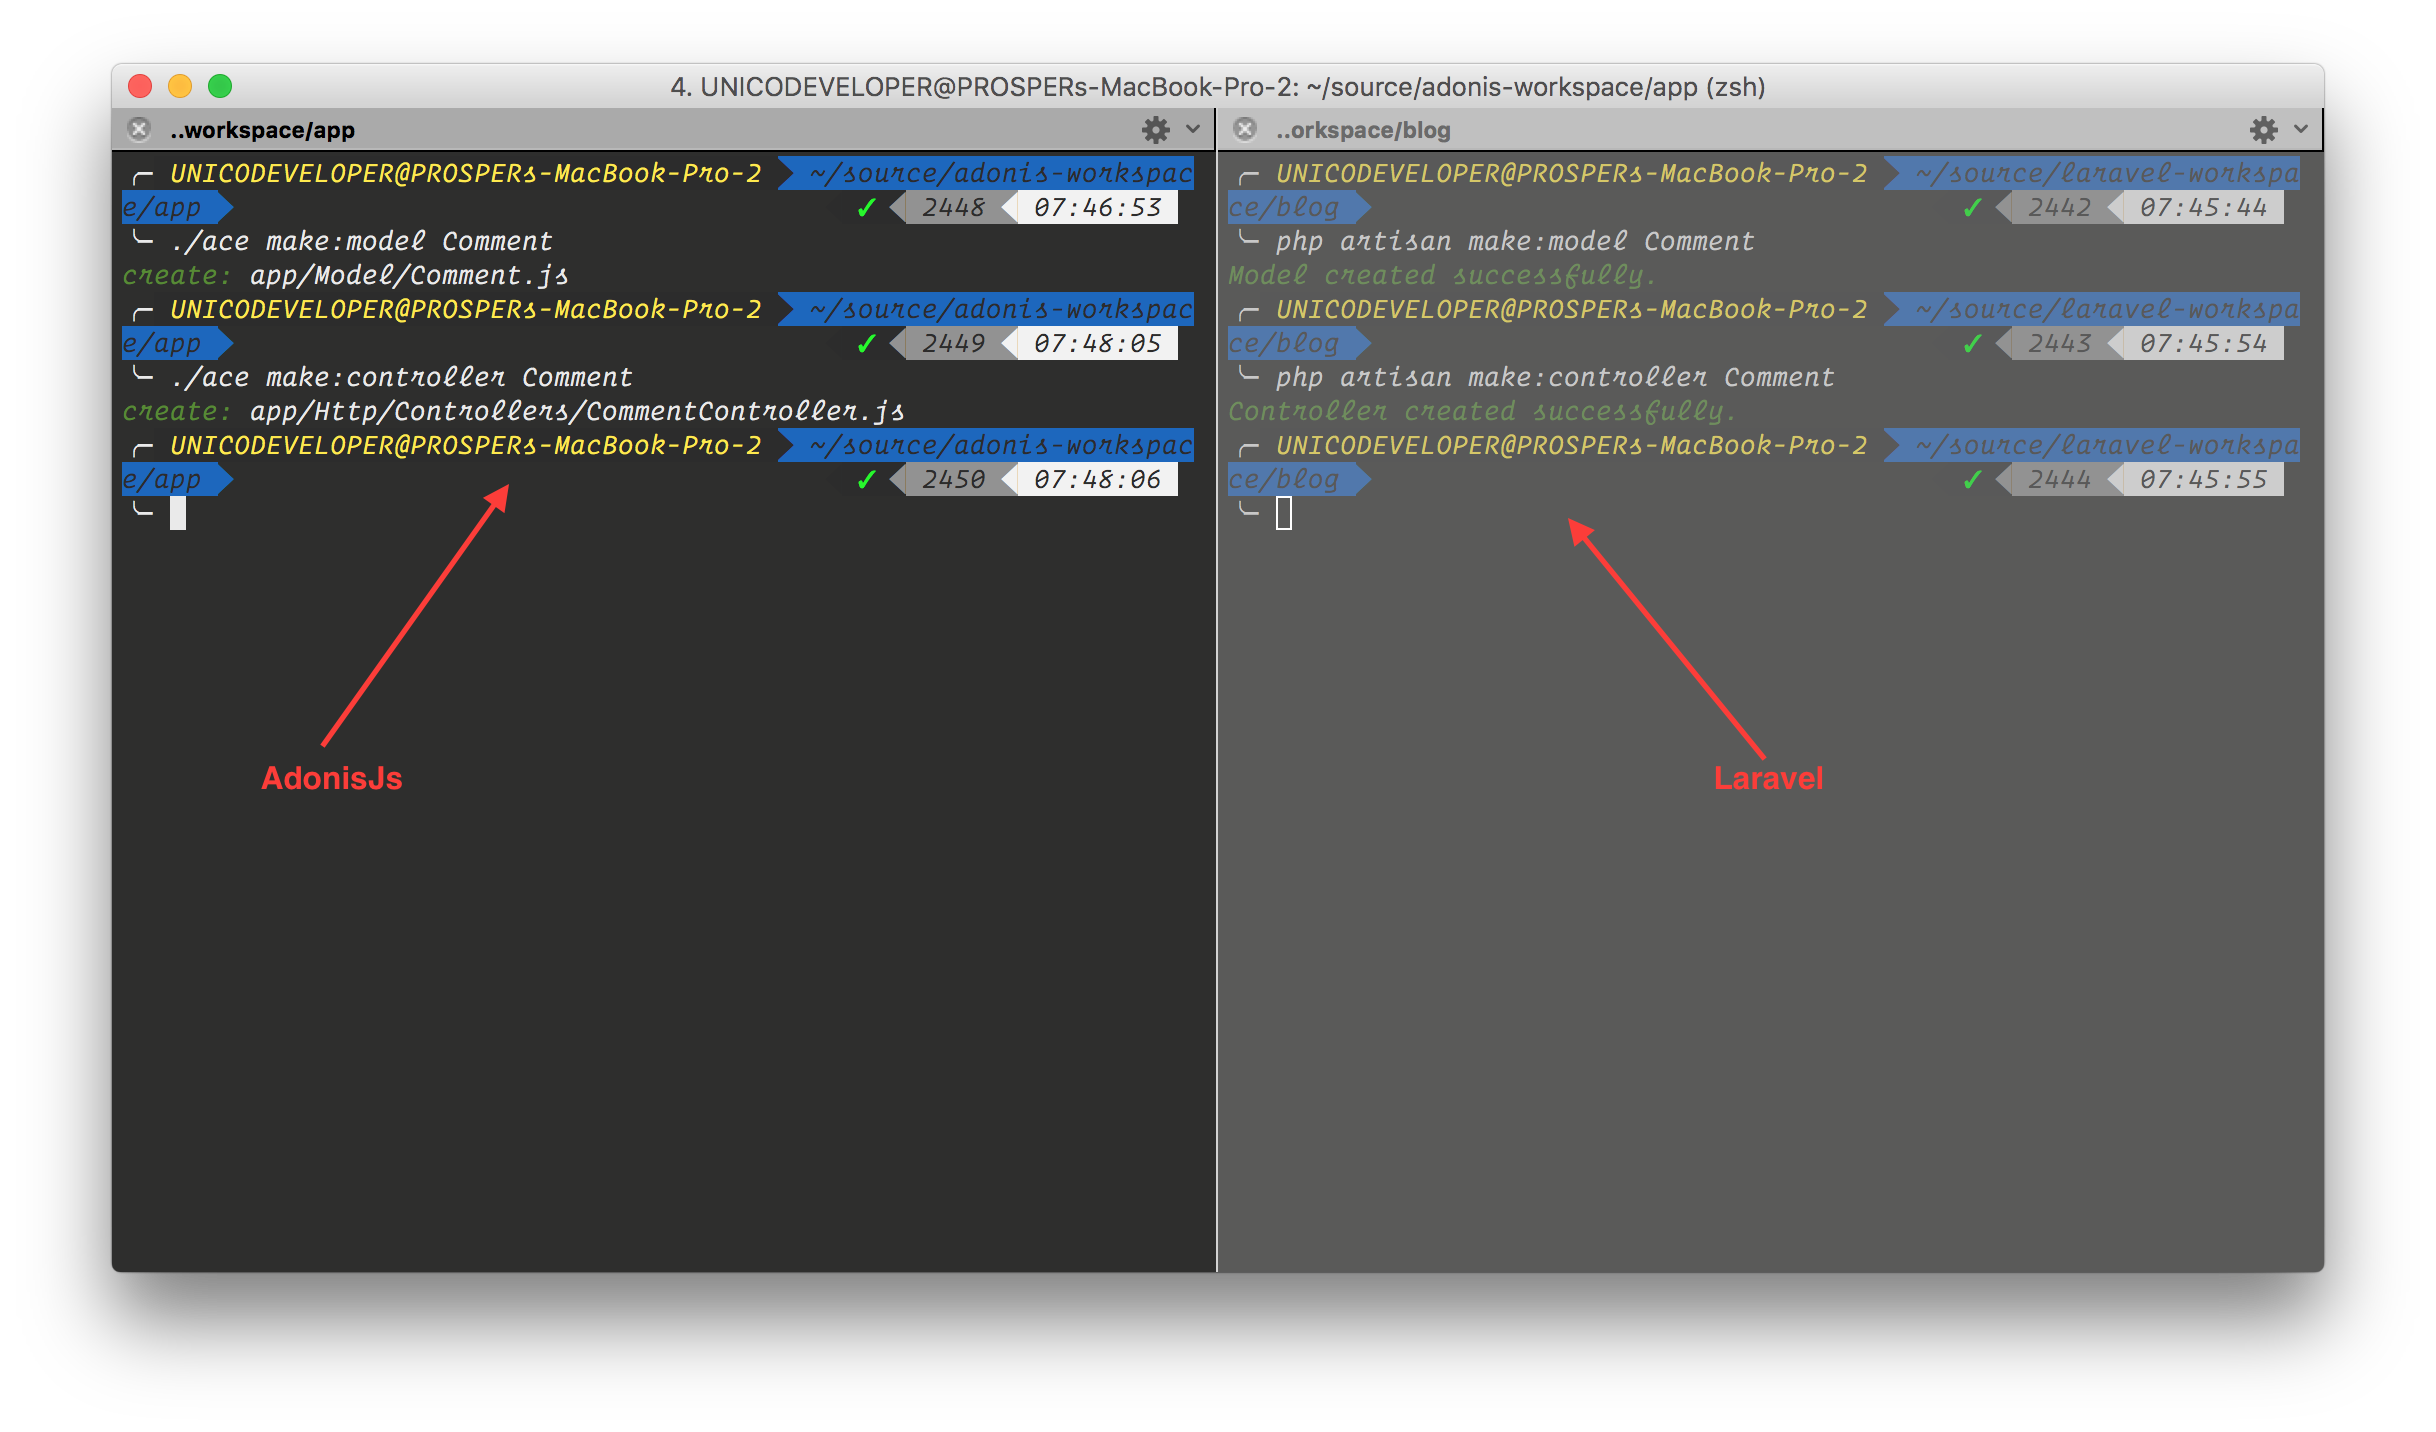The width and height of the screenshot is (2436, 1432).
Task: Open gear settings in right pane
Action: click(x=2263, y=130)
